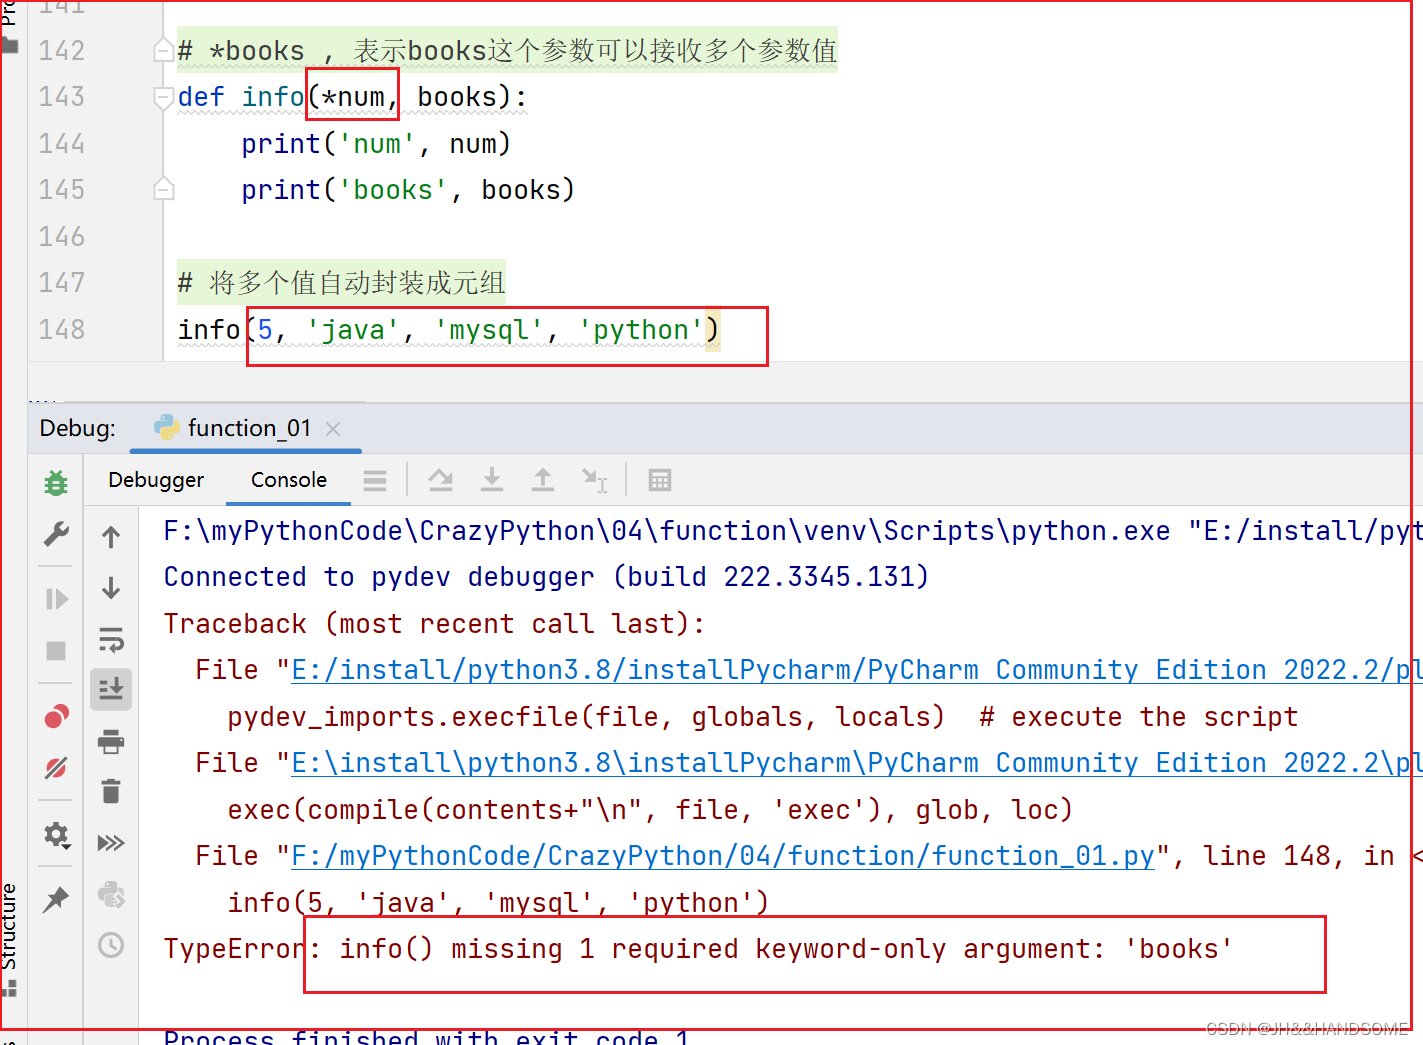Click the comment on line 147

[341, 283]
